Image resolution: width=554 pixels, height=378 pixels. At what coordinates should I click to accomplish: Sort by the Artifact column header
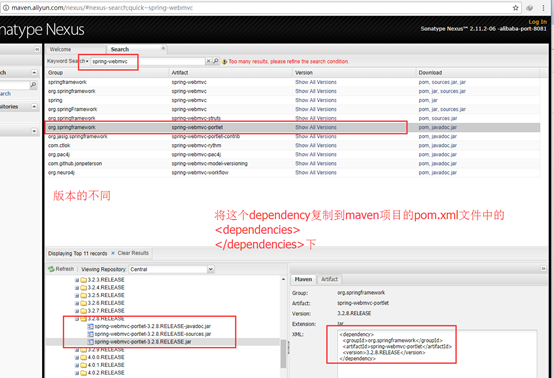tap(231, 72)
